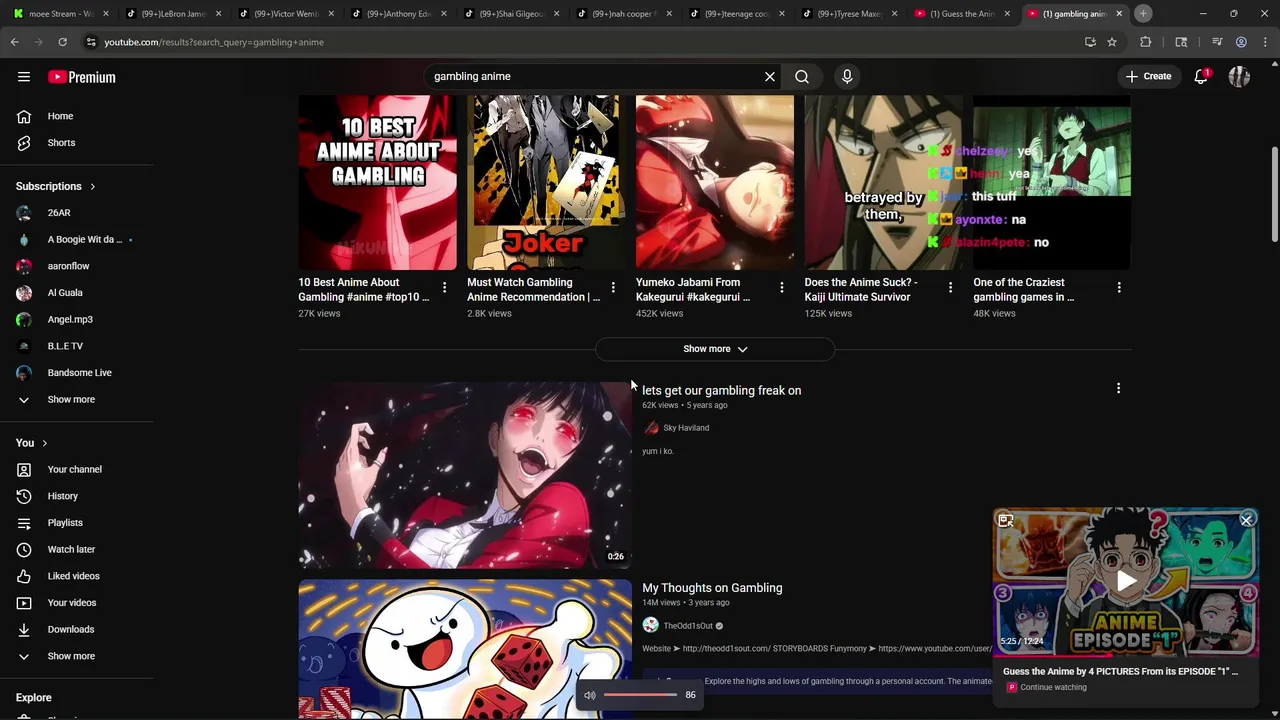The height and width of the screenshot is (720, 1280).
Task: Play the Joker gambling anime recommendation short
Action: [x=546, y=183]
